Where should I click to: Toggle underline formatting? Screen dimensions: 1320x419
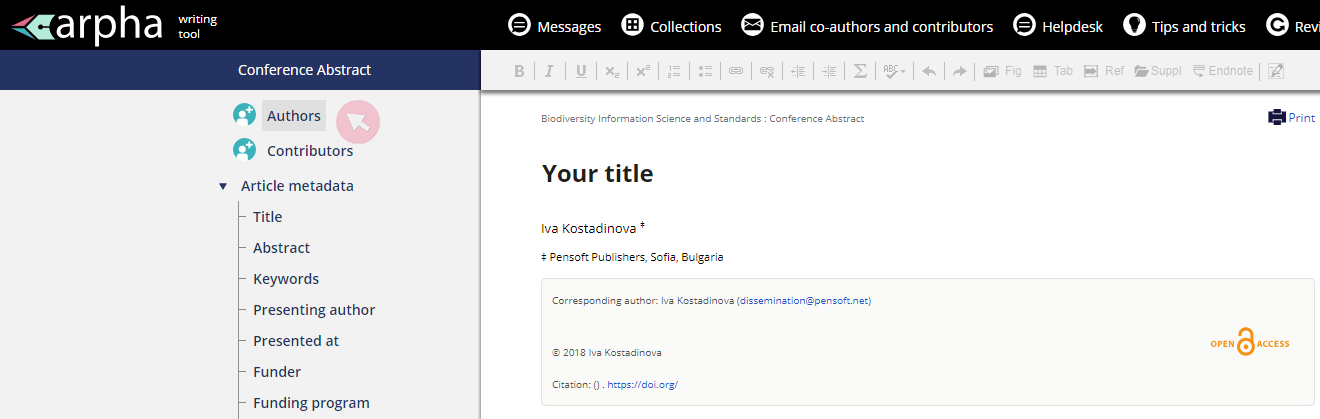point(581,71)
